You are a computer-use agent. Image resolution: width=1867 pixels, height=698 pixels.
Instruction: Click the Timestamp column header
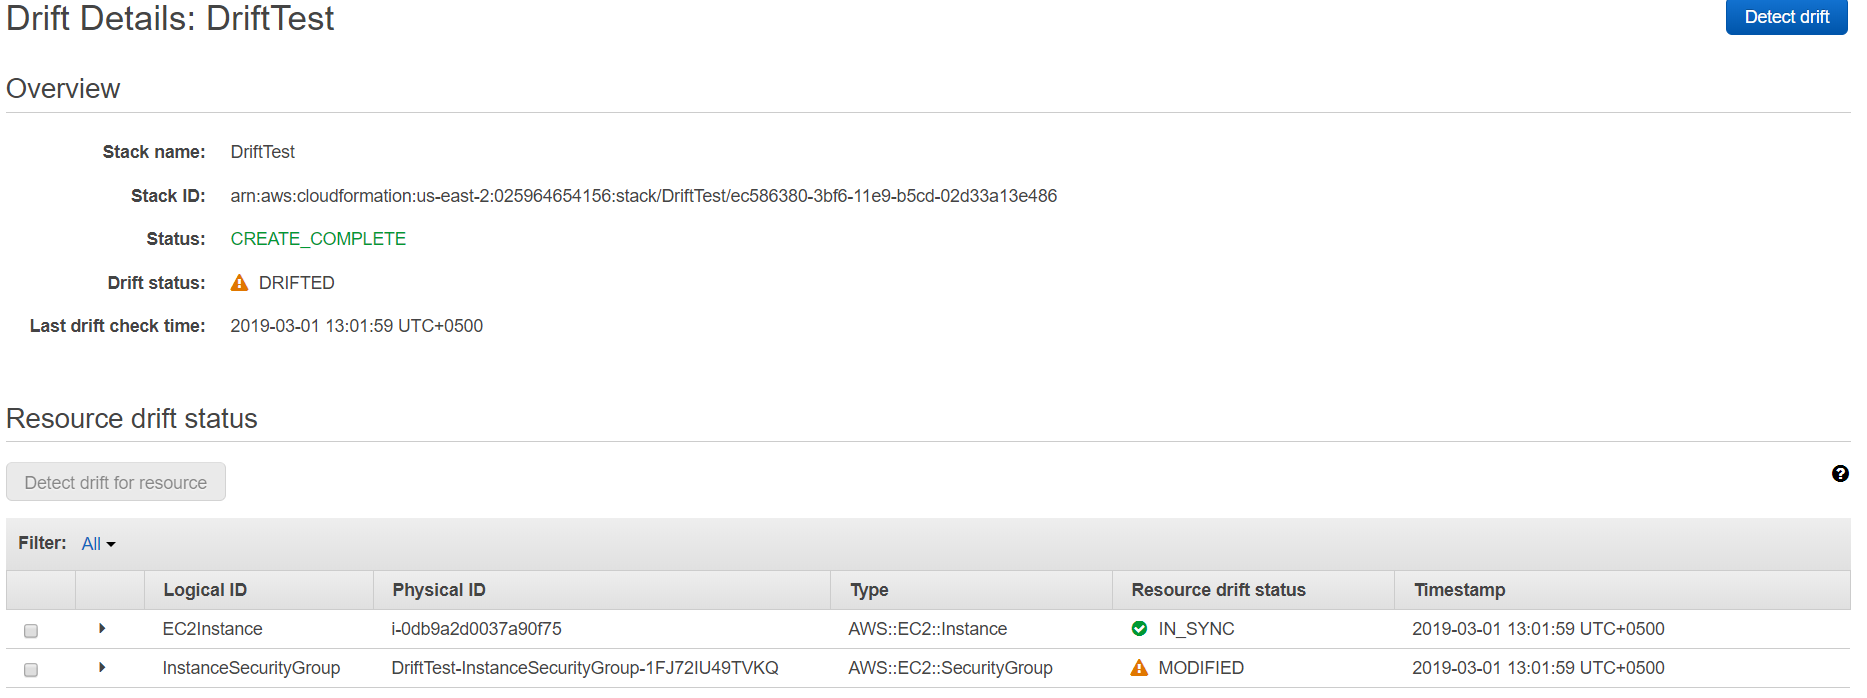coord(1459,590)
